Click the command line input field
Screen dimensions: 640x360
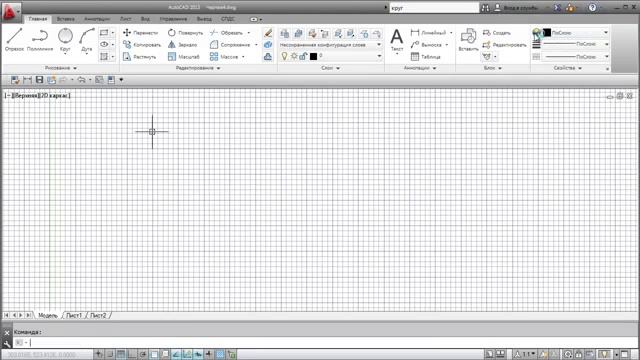point(327,343)
